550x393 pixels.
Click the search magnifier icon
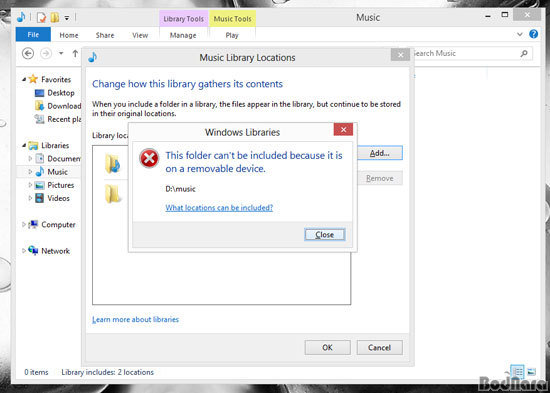[524, 53]
